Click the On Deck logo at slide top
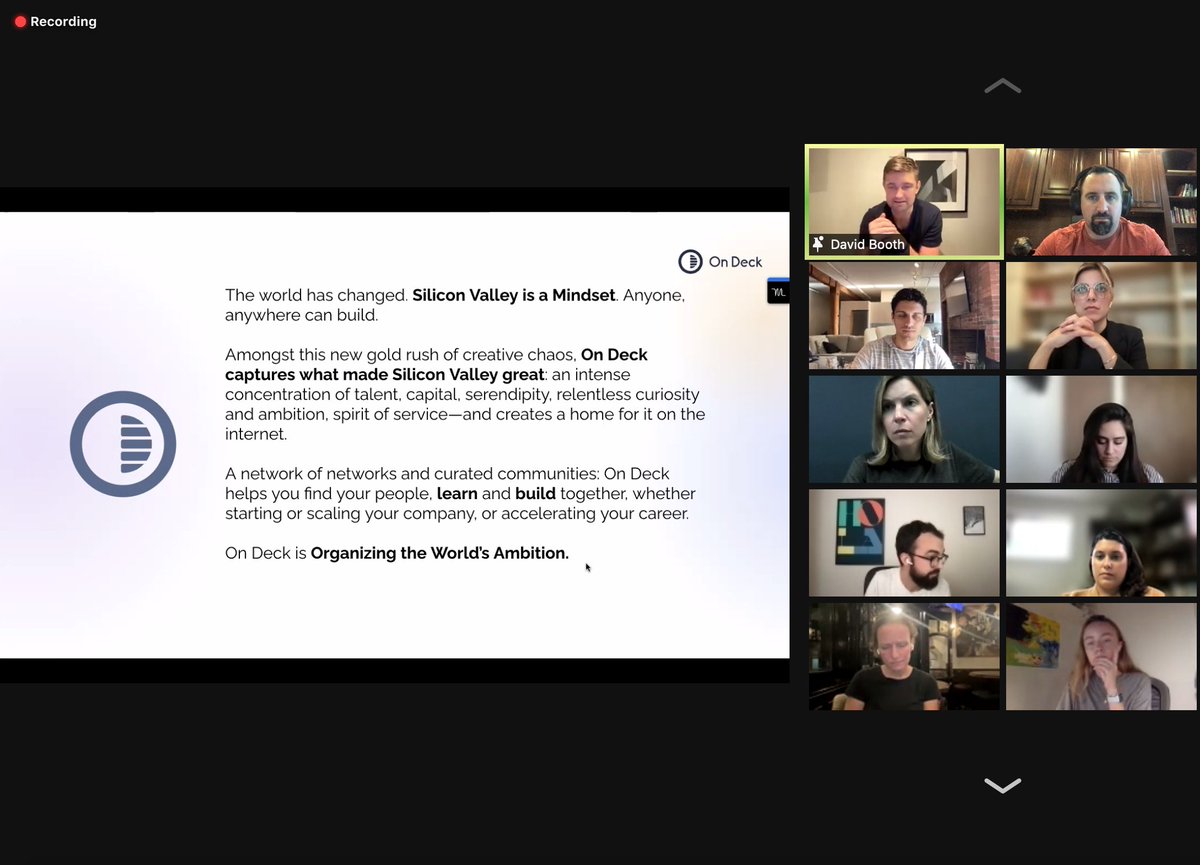This screenshot has height=865, width=1200. coord(720,262)
